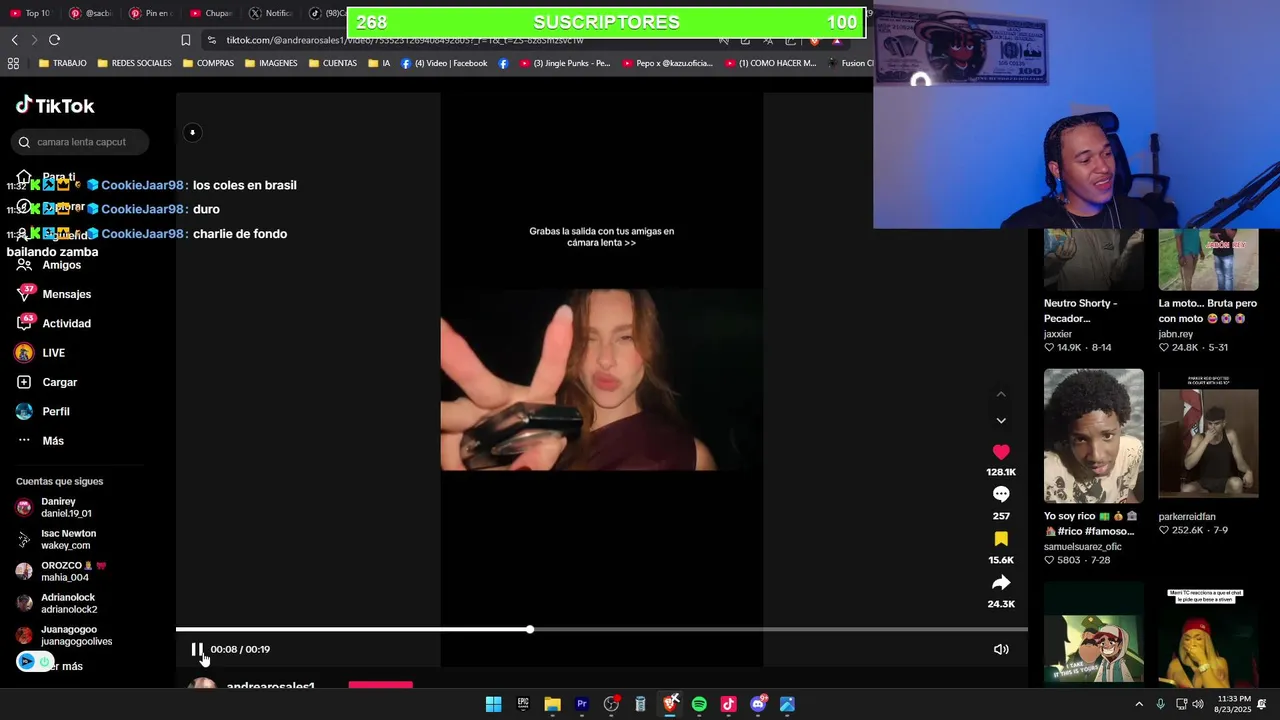Open Discord from taskbar
The width and height of the screenshot is (1280, 720).
(x=758, y=704)
